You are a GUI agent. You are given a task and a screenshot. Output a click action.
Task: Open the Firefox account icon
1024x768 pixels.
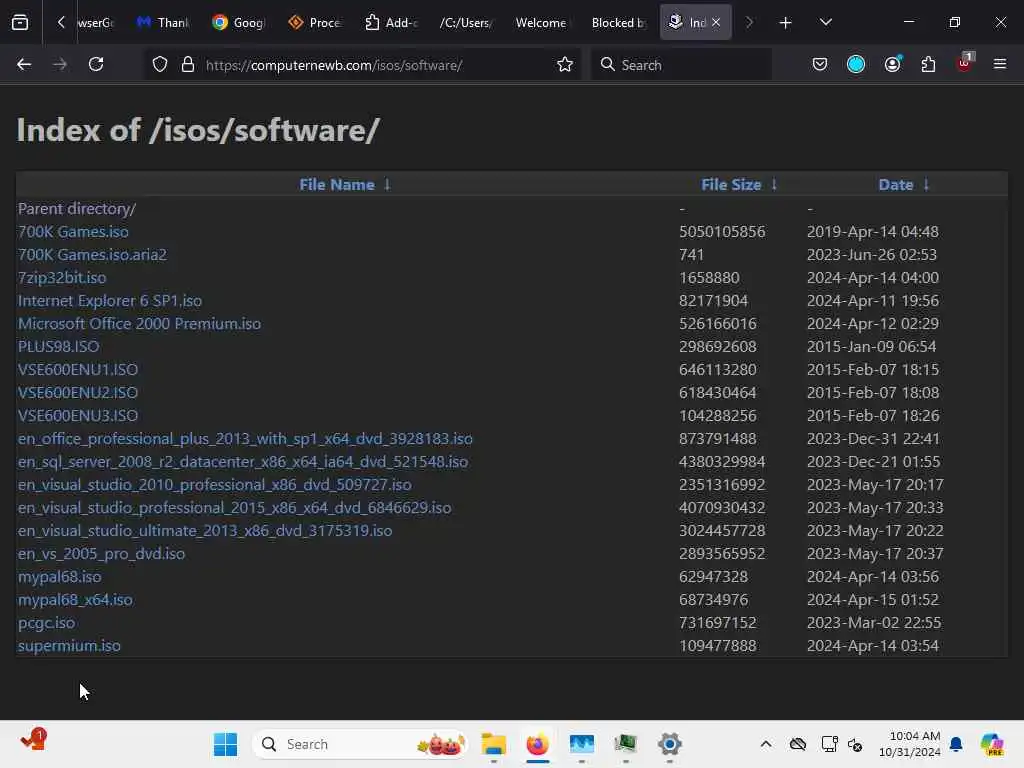(892, 64)
